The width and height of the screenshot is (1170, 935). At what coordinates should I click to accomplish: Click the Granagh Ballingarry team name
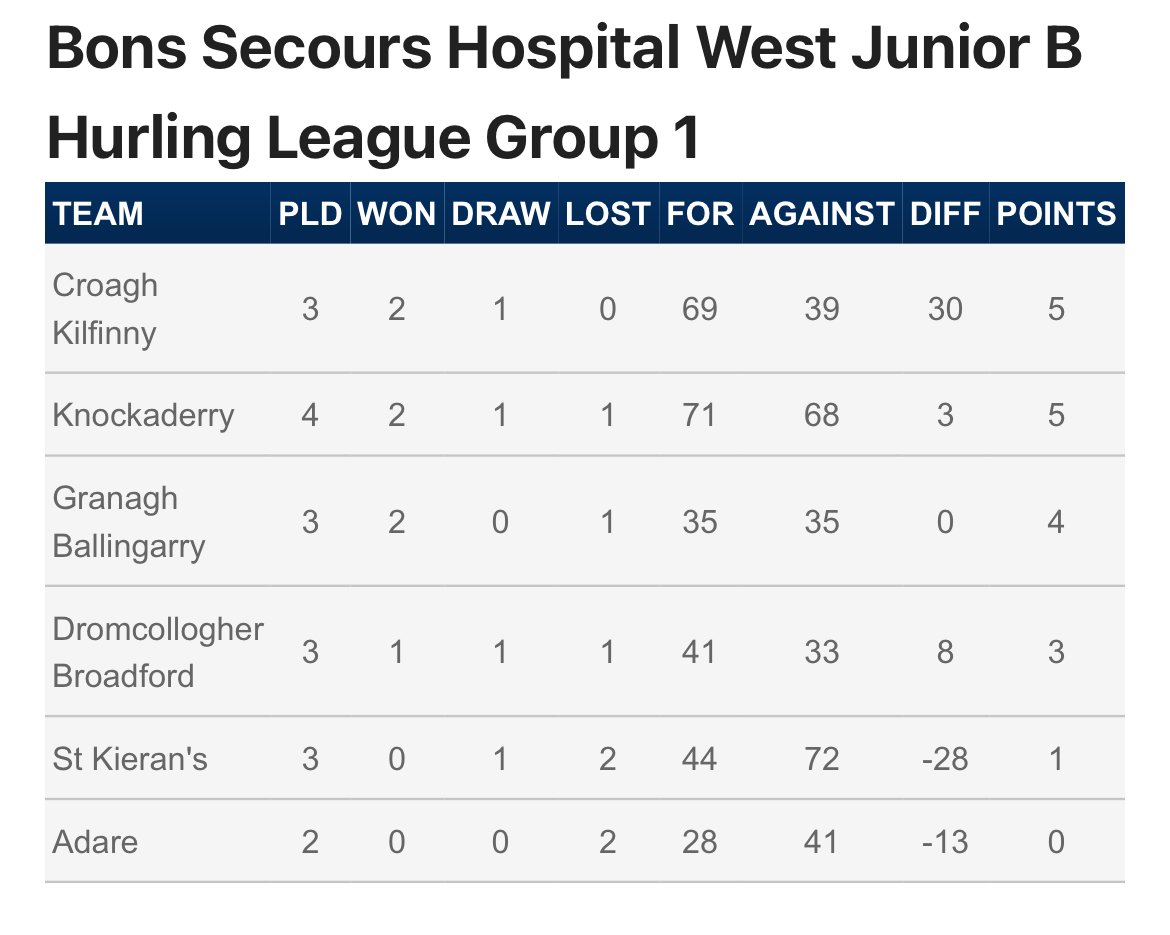[128, 522]
